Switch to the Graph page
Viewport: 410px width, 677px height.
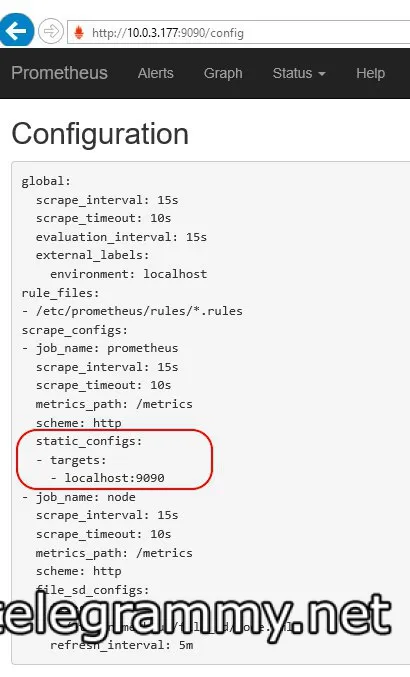coord(223,73)
